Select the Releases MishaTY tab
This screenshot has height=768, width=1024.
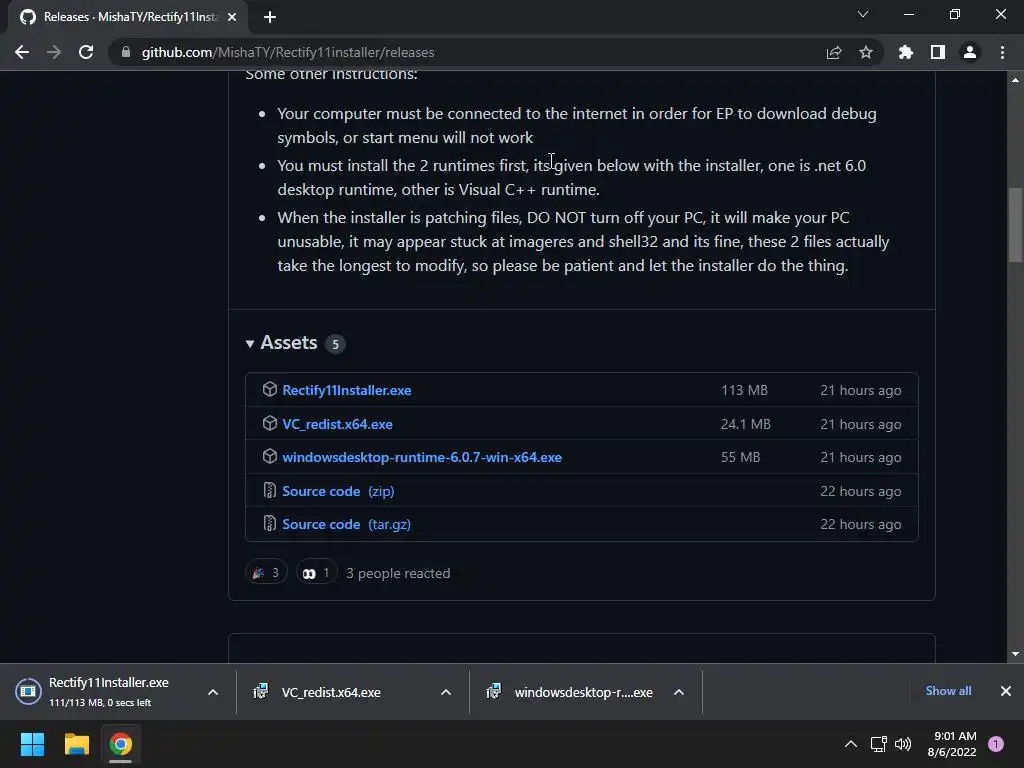(128, 17)
